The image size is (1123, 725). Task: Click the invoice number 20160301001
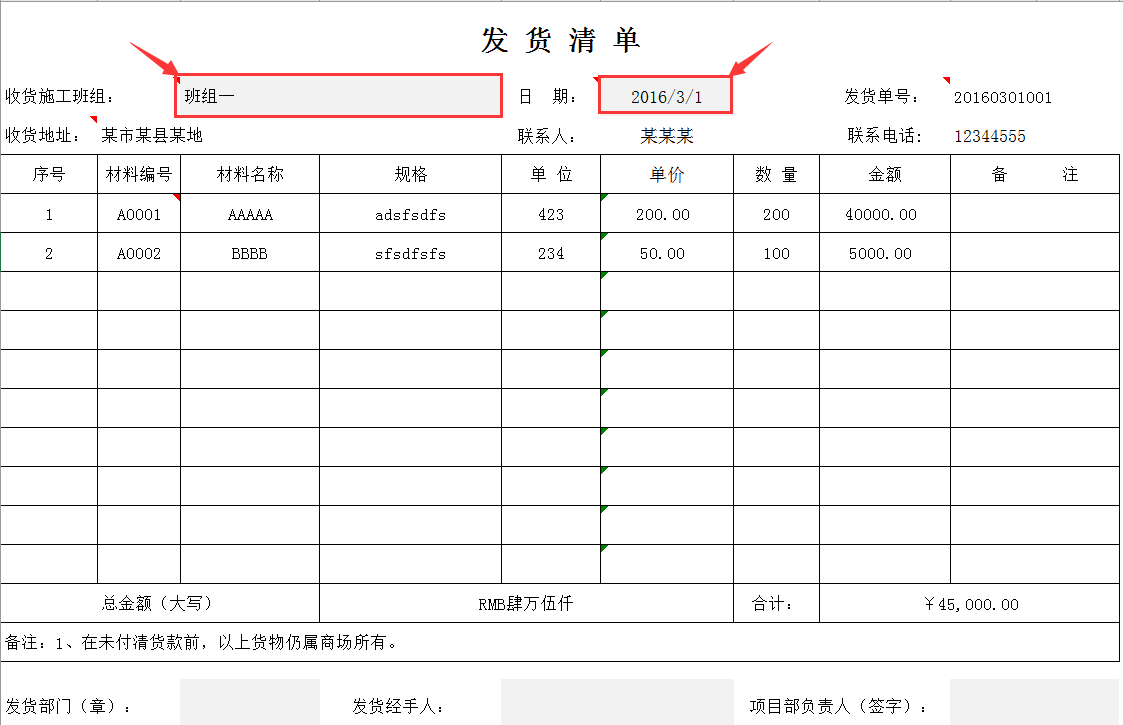1003,97
